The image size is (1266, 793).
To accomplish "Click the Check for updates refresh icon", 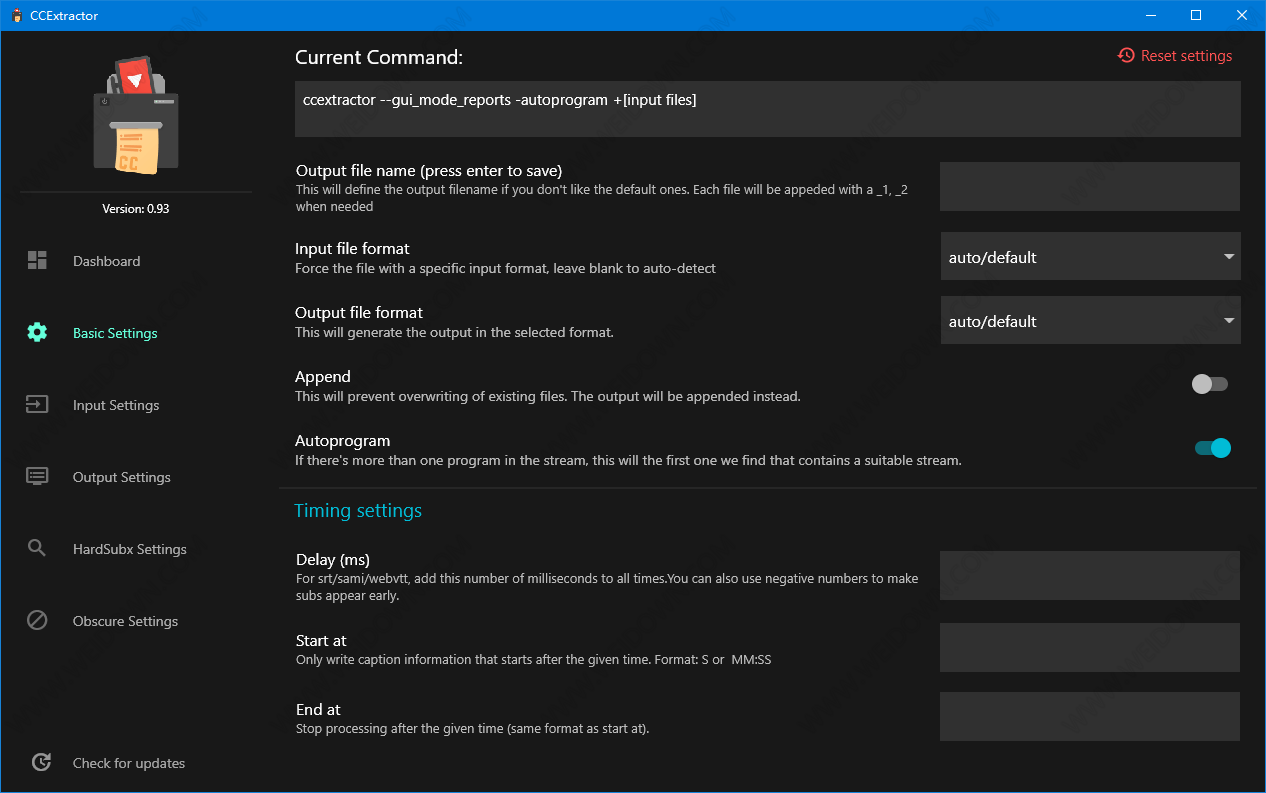I will click(41, 762).
